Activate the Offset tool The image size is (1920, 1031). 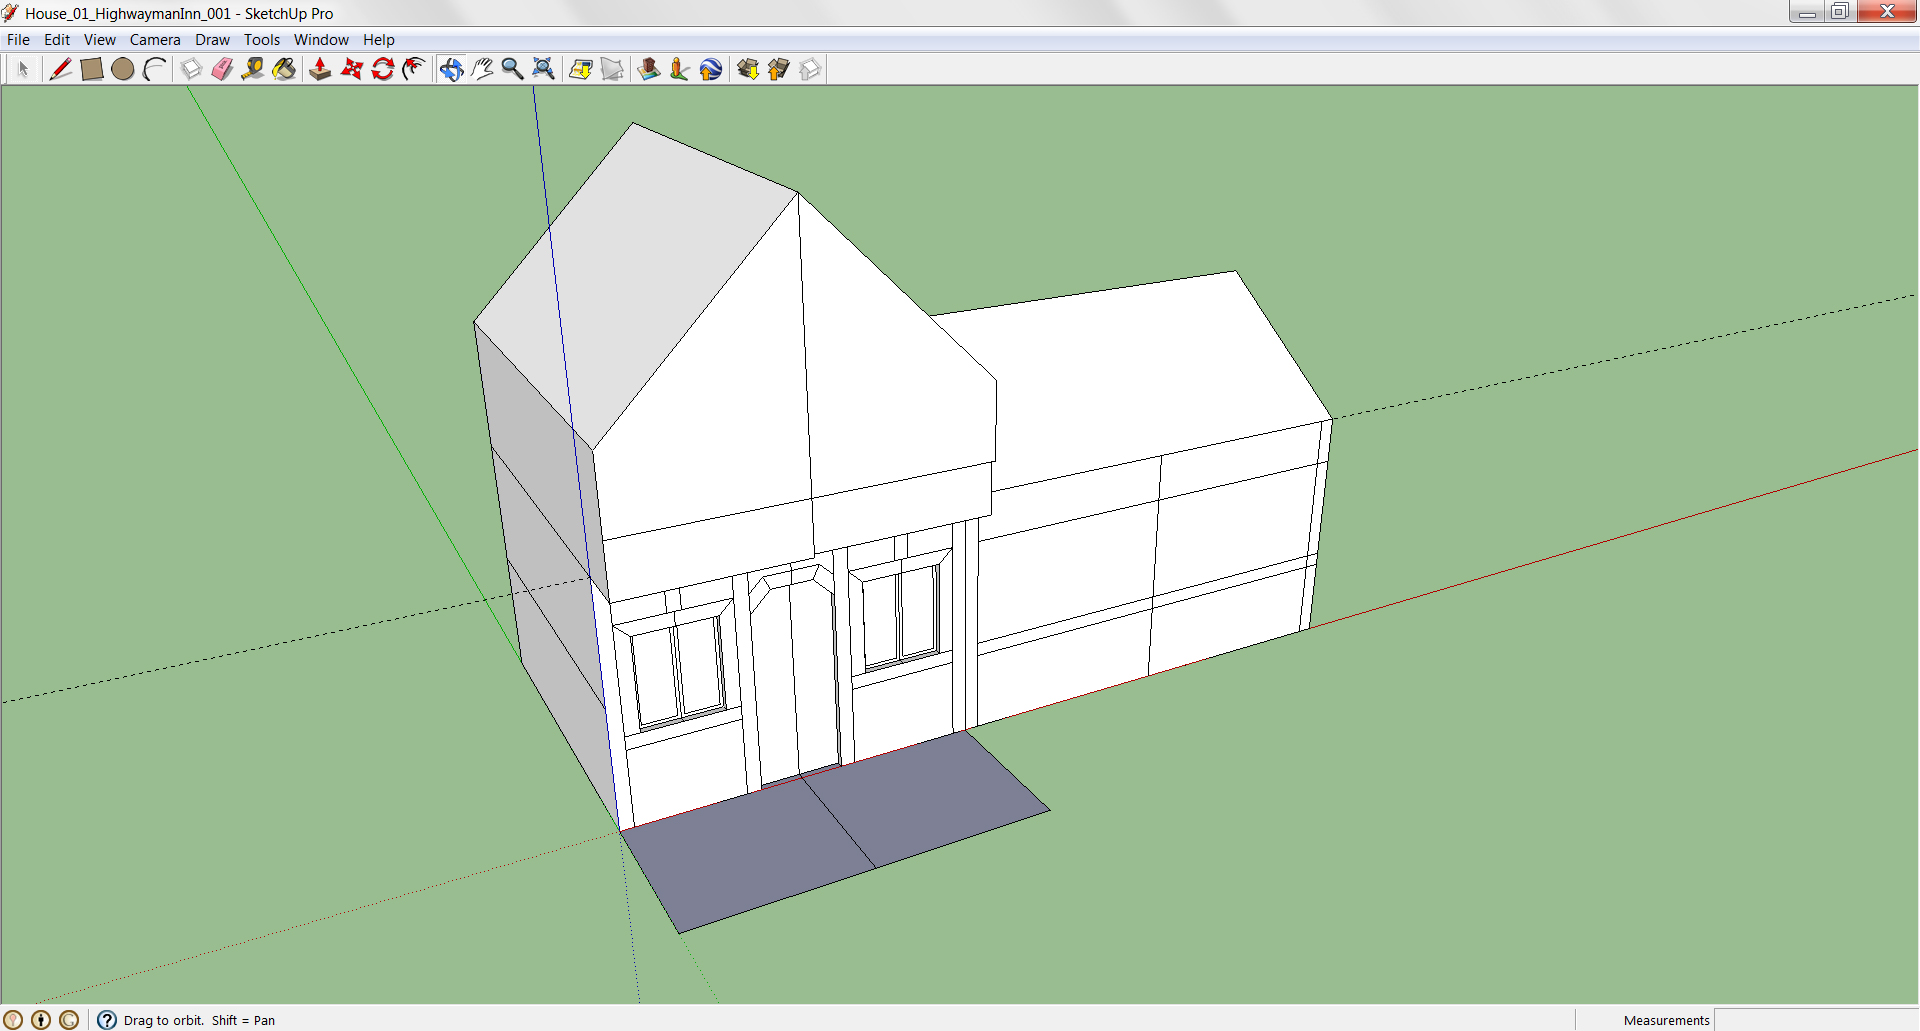click(x=414, y=69)
